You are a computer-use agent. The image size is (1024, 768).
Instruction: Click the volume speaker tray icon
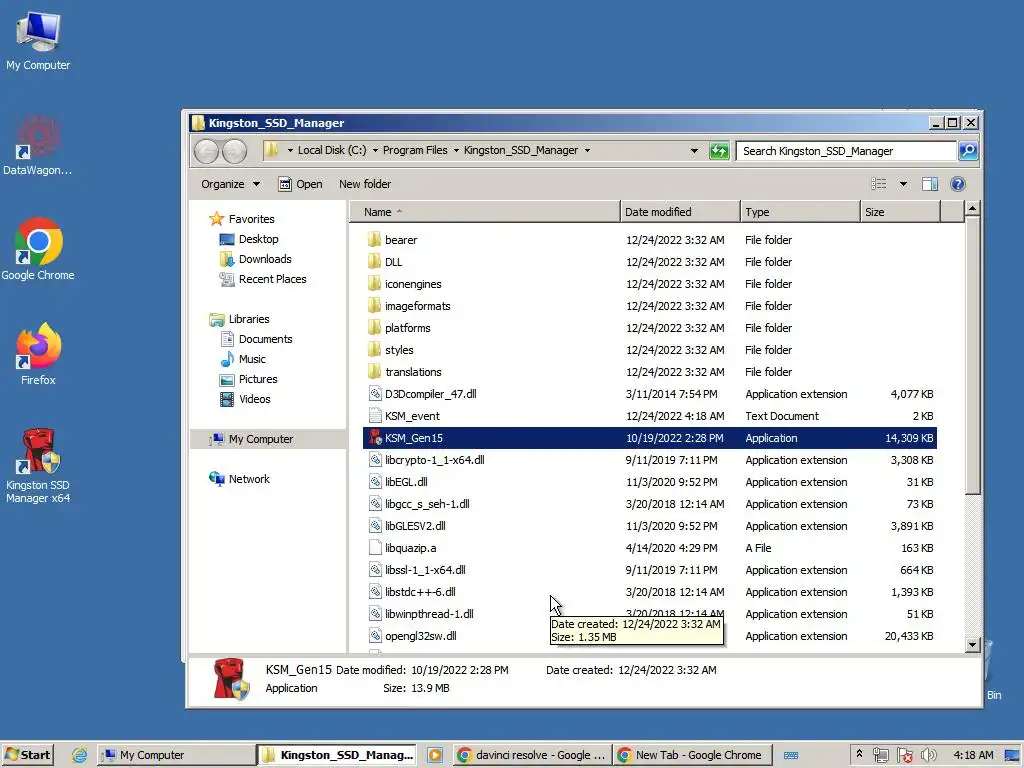(x=928, y=756)
